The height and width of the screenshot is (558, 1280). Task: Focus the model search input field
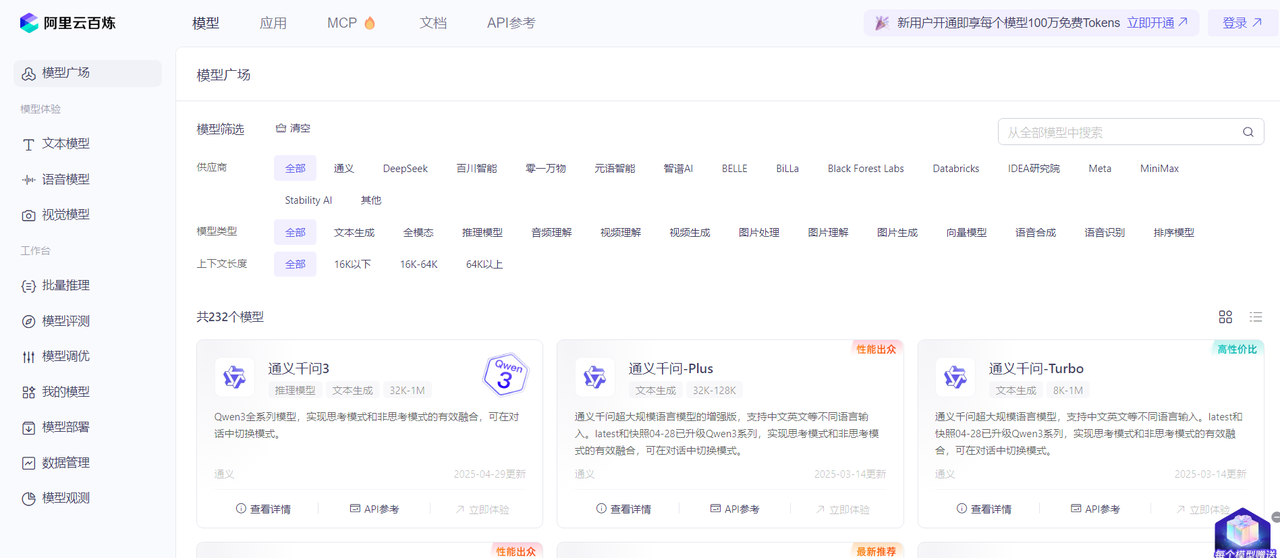pyautogui.click(x=1131, y=132)
